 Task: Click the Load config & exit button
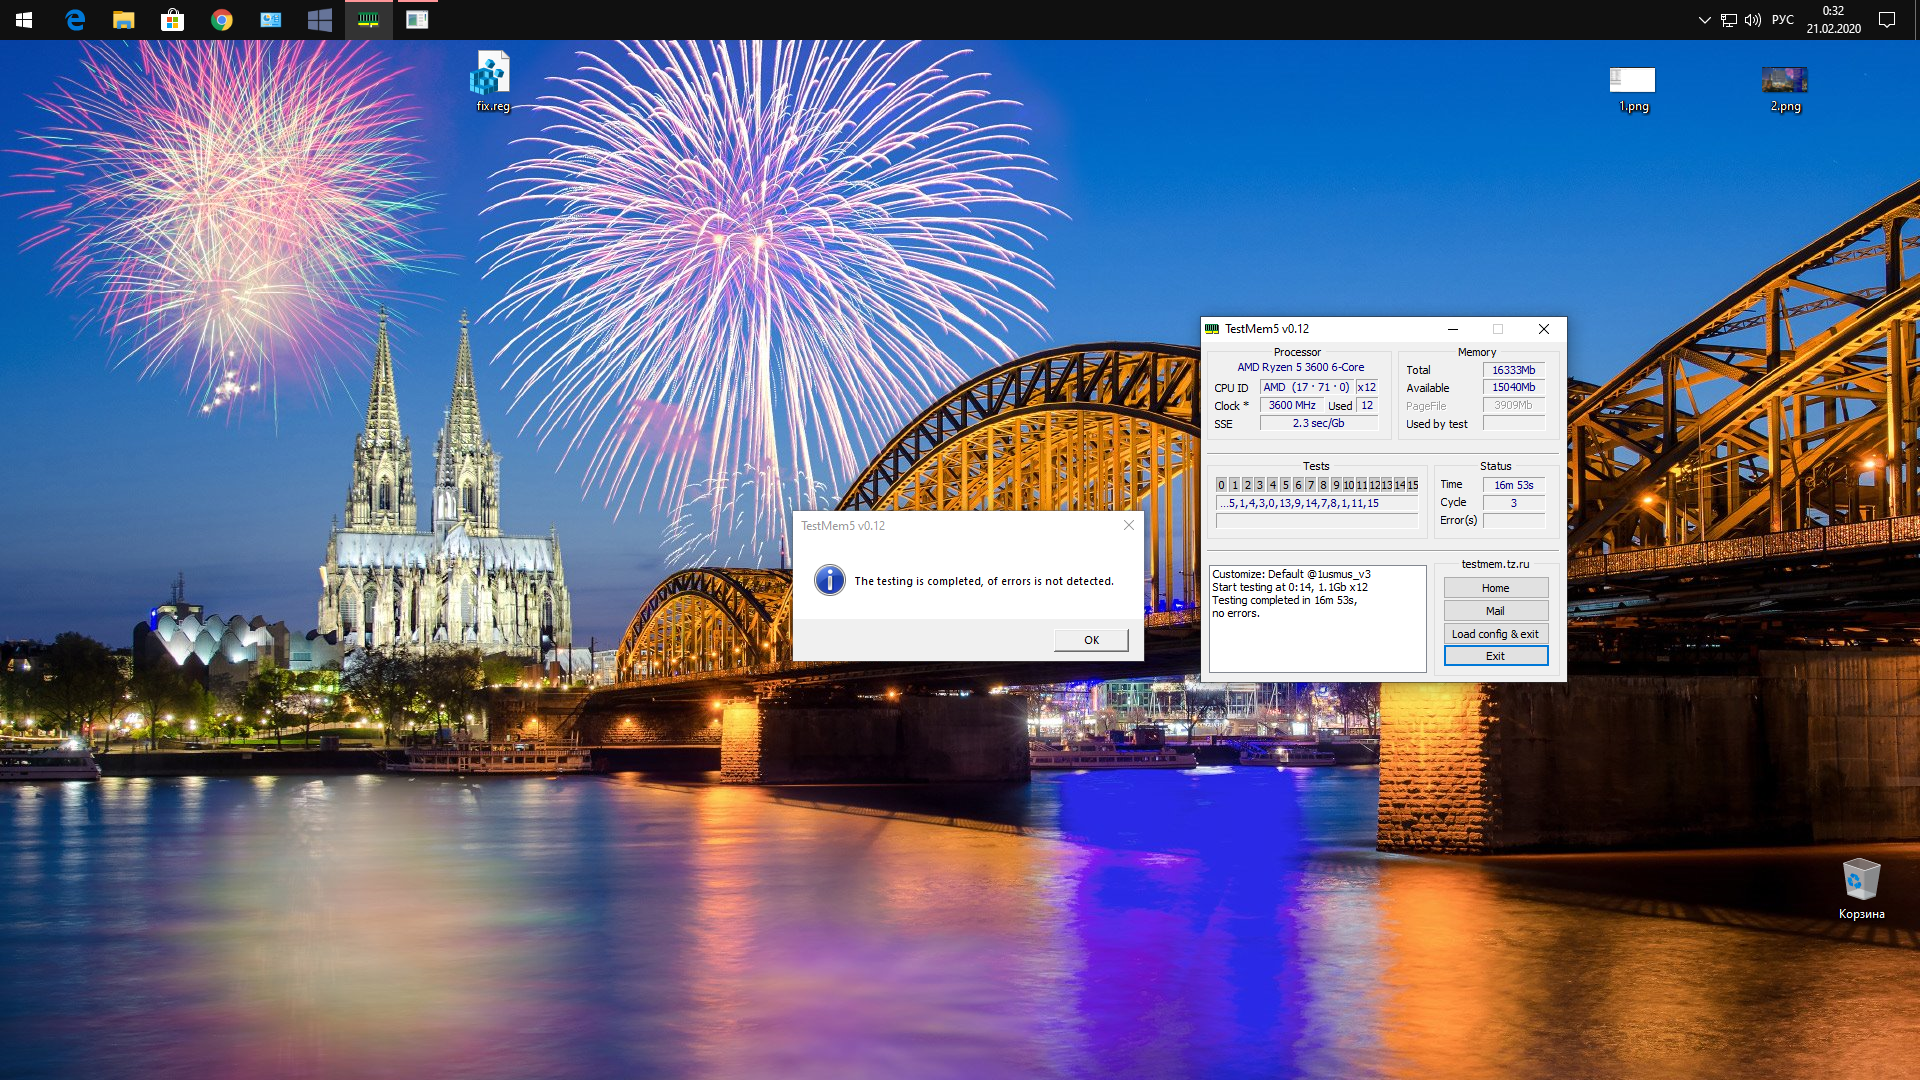pos(1495,634)
